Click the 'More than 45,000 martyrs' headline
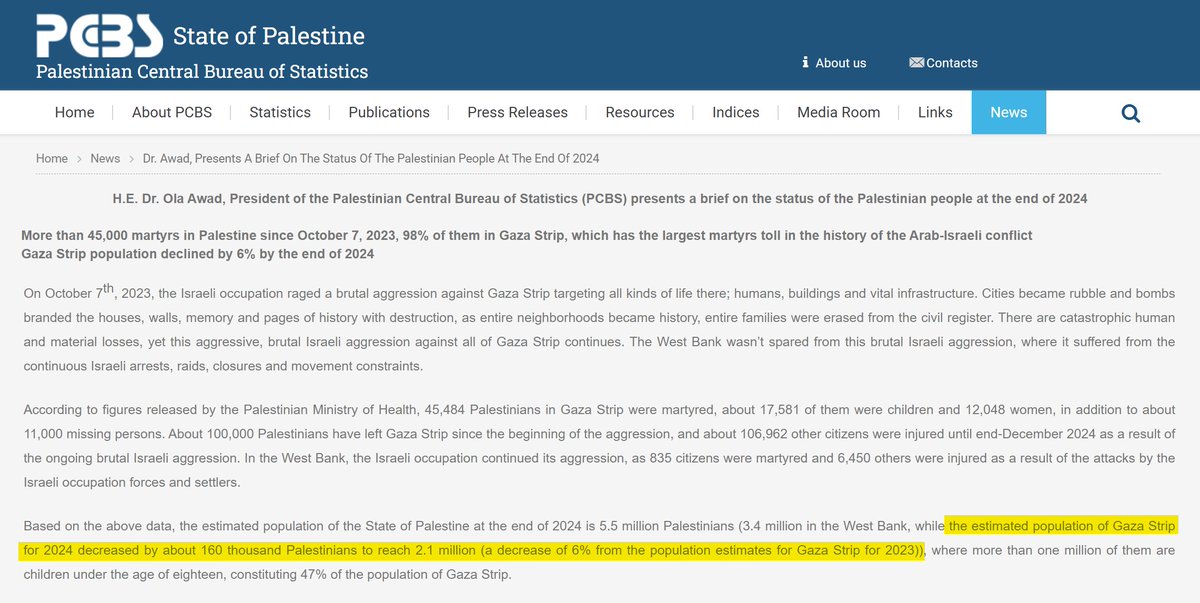 click(527, 235)
